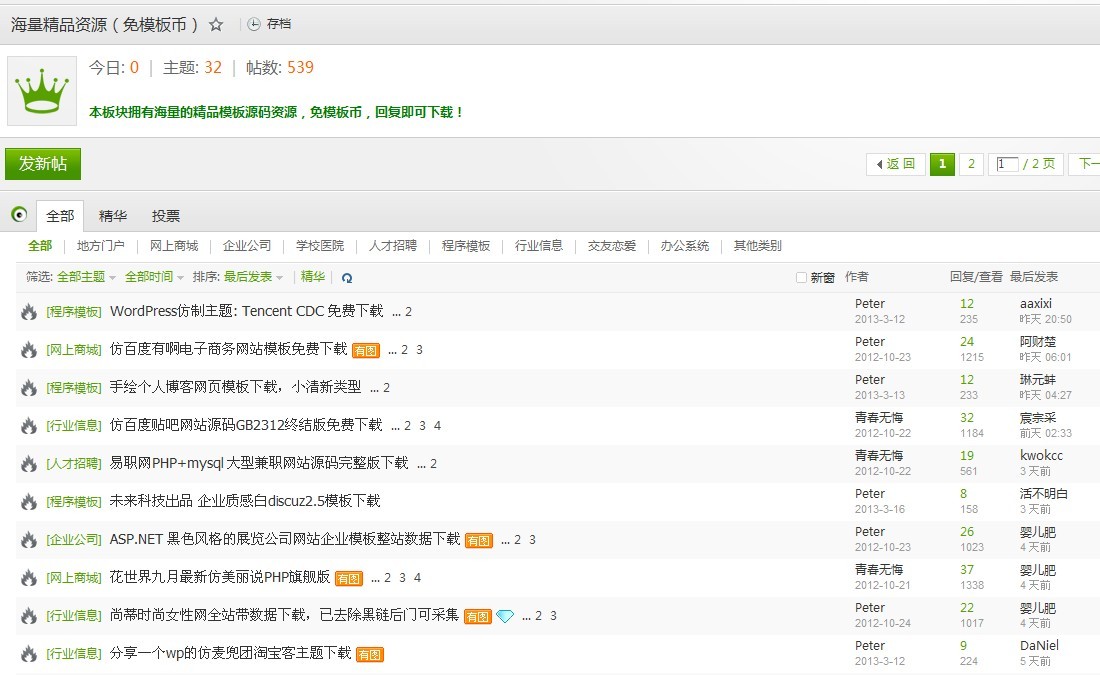Click the 返回 back button

[895, 164]
